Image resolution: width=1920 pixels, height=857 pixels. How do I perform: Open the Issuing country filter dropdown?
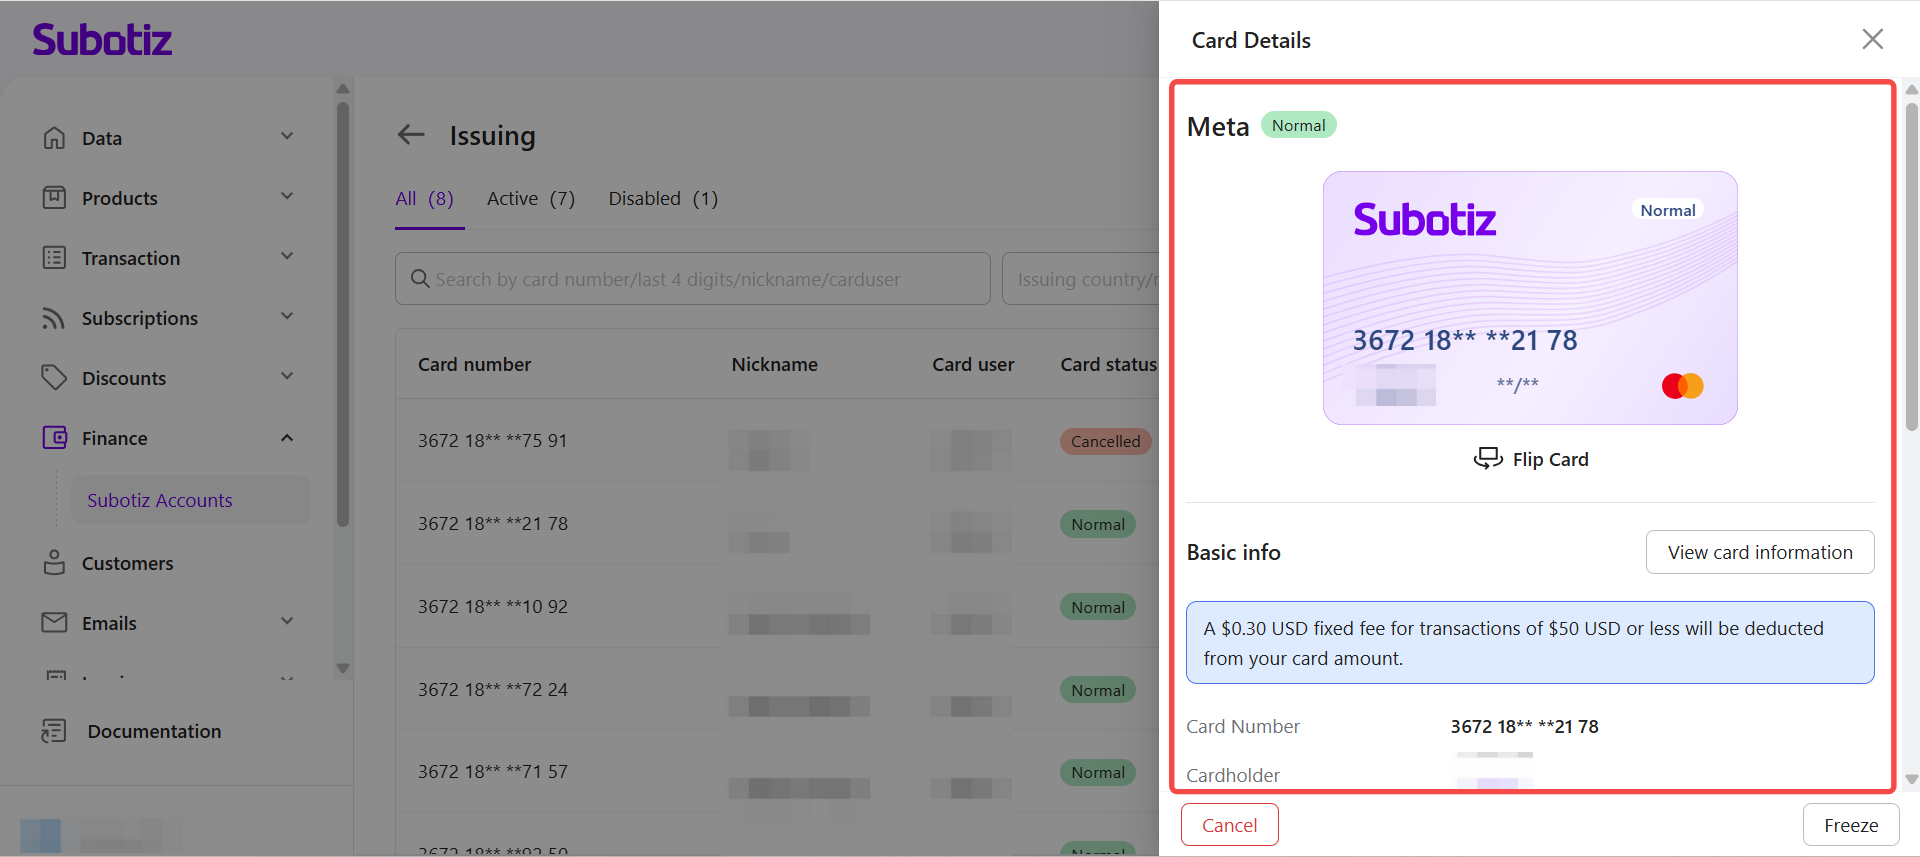(x=1081, y=279)
